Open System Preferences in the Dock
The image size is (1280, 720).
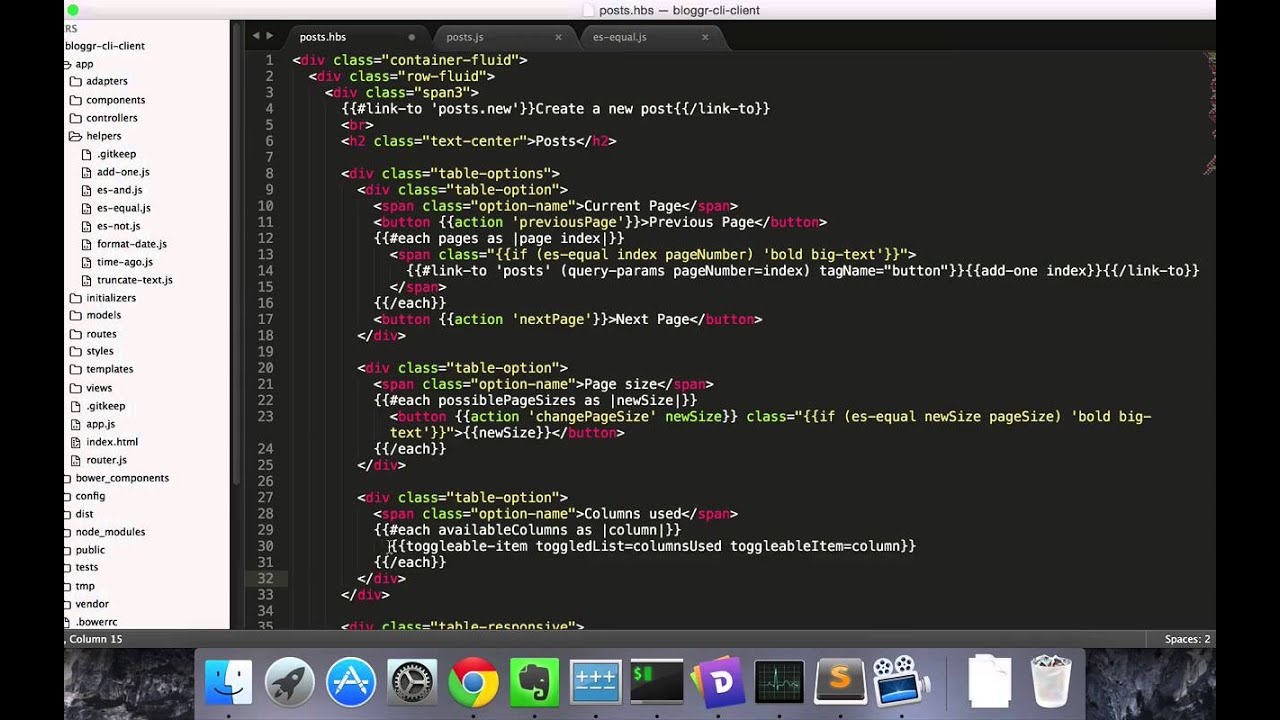click(412, 682)
